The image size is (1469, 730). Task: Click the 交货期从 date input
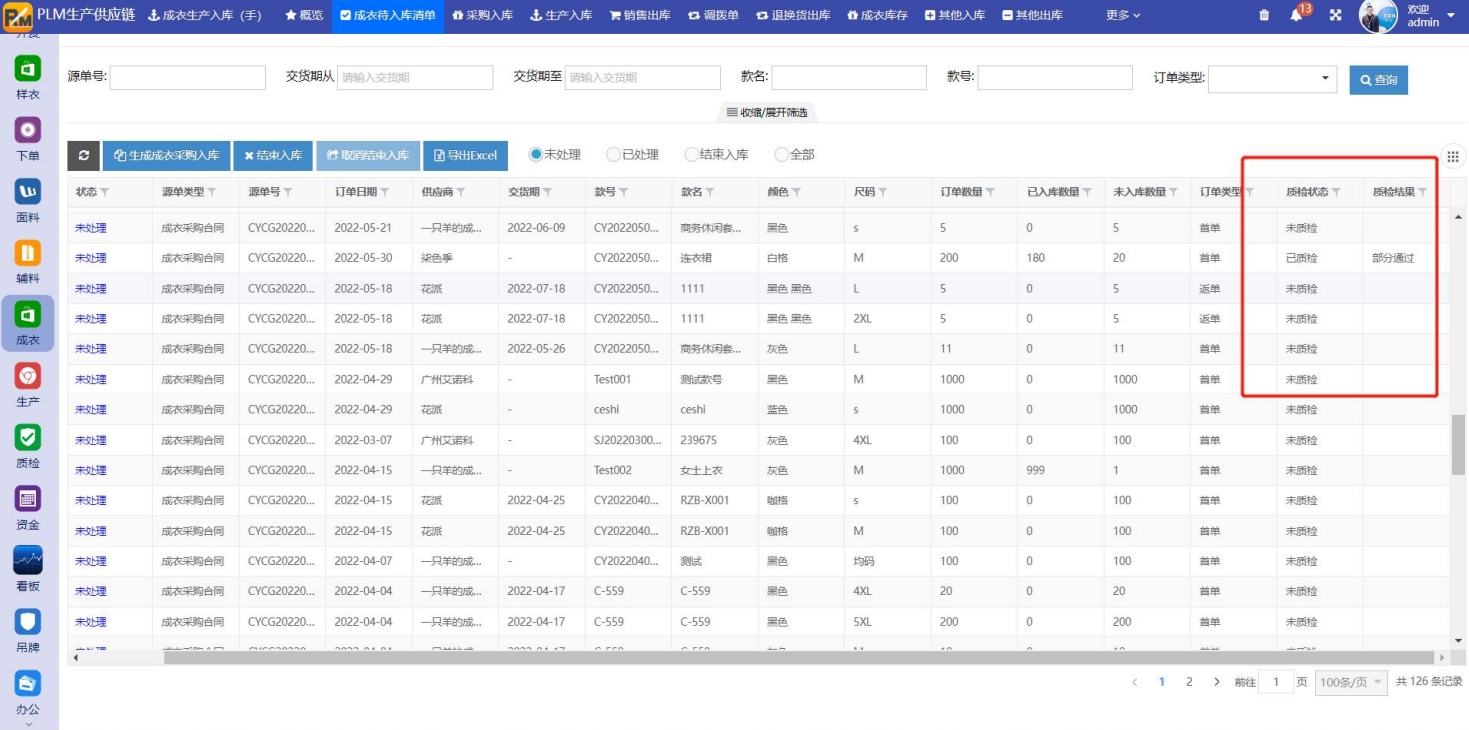click(415, 78)
